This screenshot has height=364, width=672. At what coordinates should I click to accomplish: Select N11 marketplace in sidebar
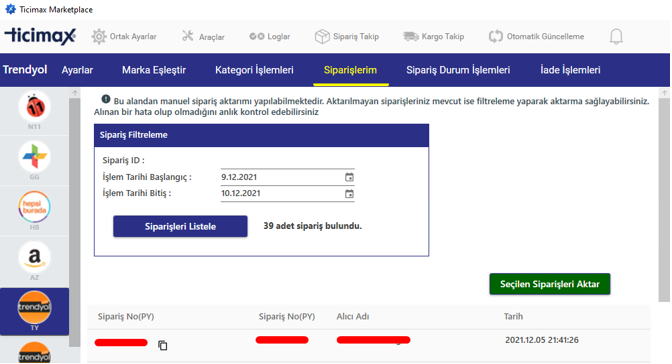[x=34, y=111]
